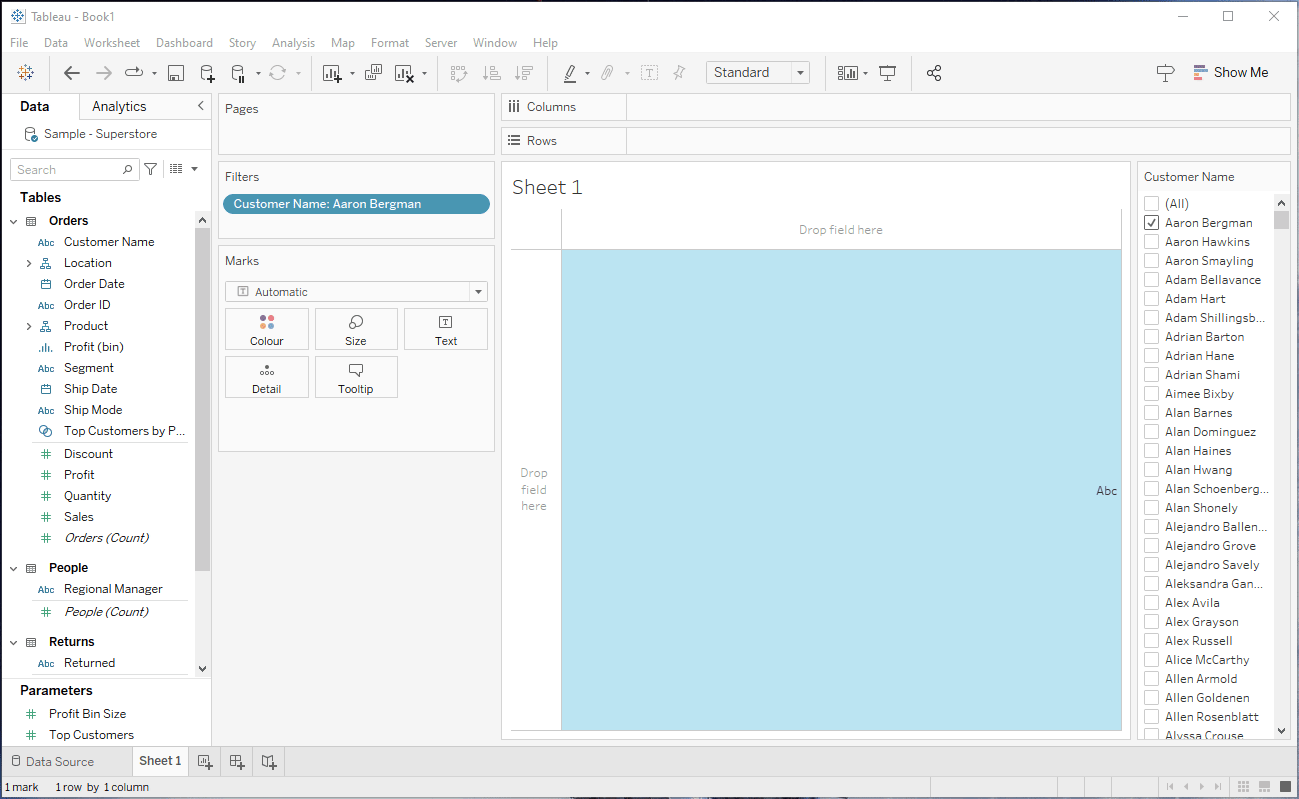The width and height of the screenshot is (1299, 799).
Task: Click the Undo back arrow
Action: pyautogui.click(x=72, y=73)
